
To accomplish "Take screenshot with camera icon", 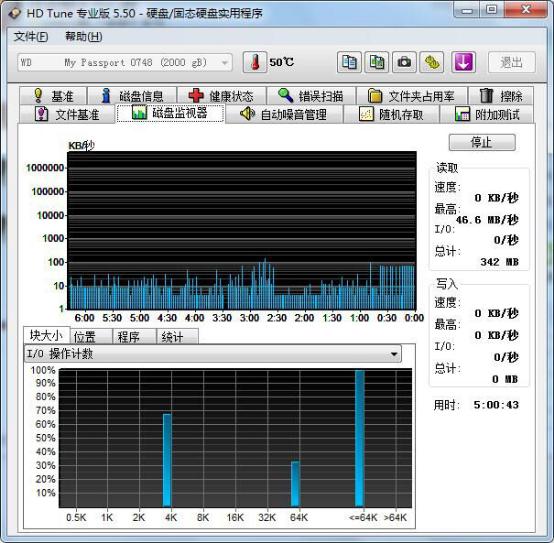I will click(404, 63).
